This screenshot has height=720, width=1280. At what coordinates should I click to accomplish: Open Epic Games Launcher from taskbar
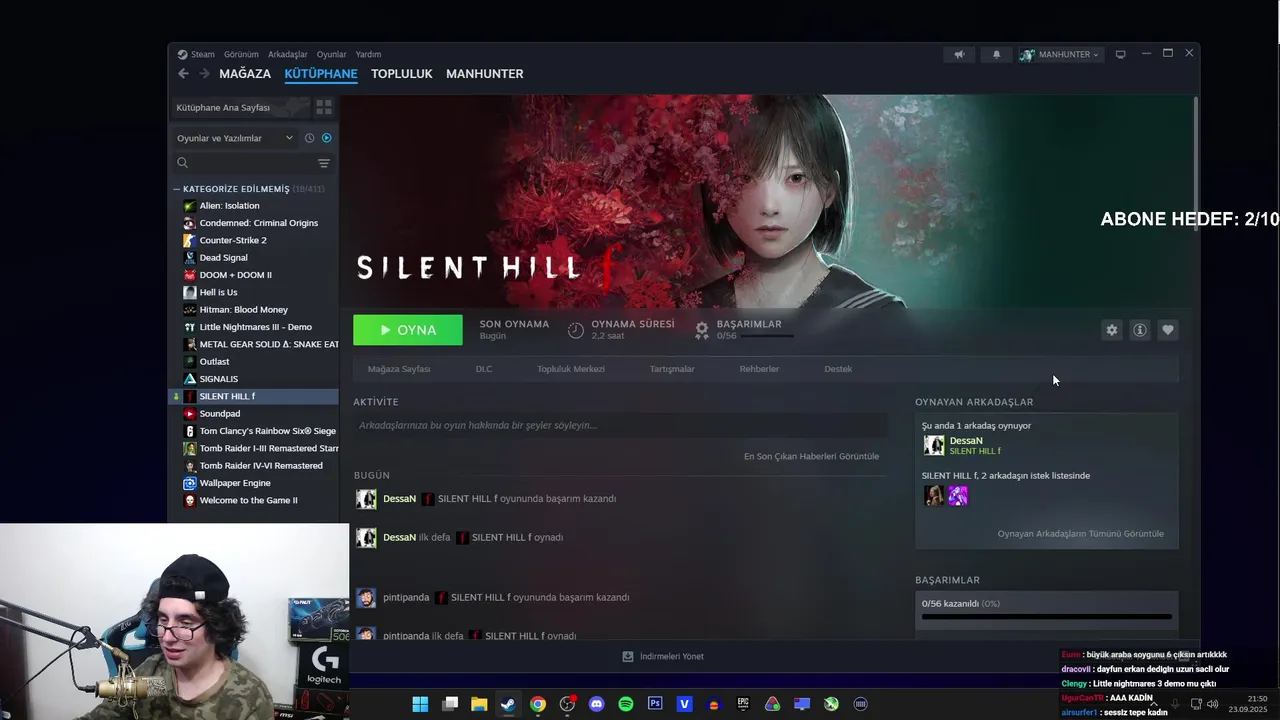click(x=743, y=704)
